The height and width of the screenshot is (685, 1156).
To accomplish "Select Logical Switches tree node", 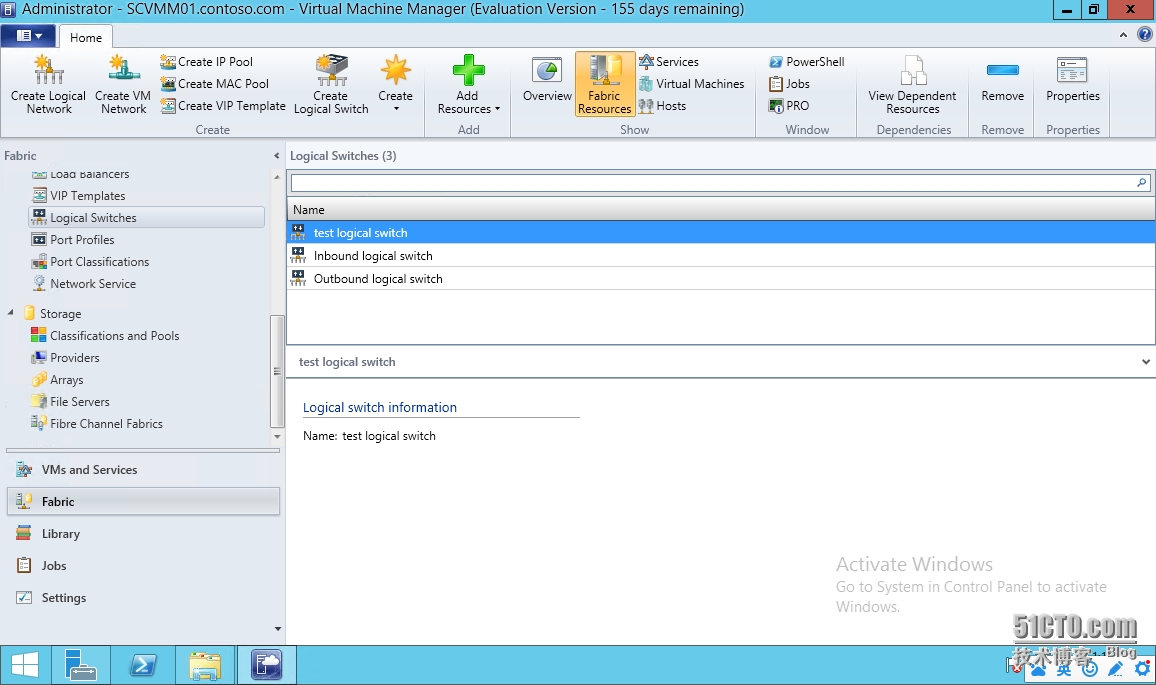I will tap(147, 218).
